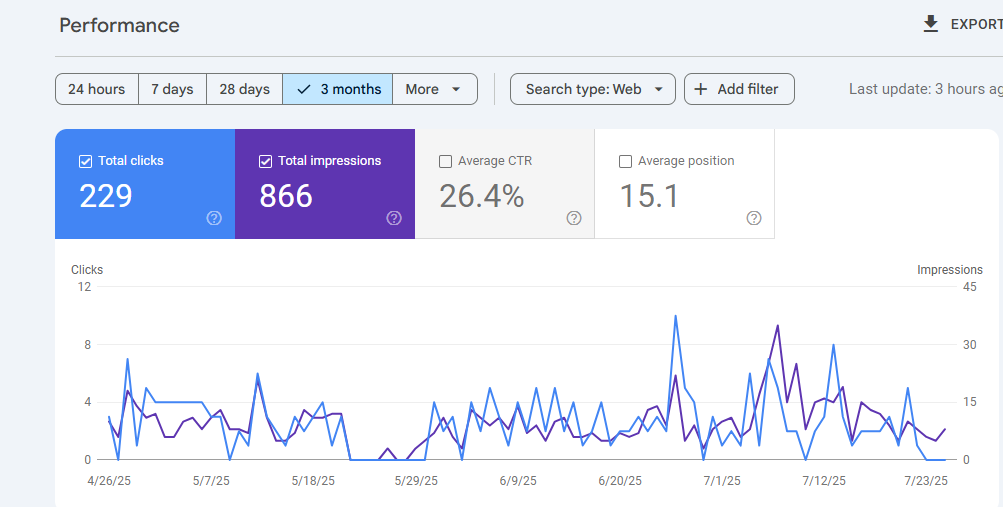
Task: Open help icon on Total impressions card
Action: click(394, 218)
